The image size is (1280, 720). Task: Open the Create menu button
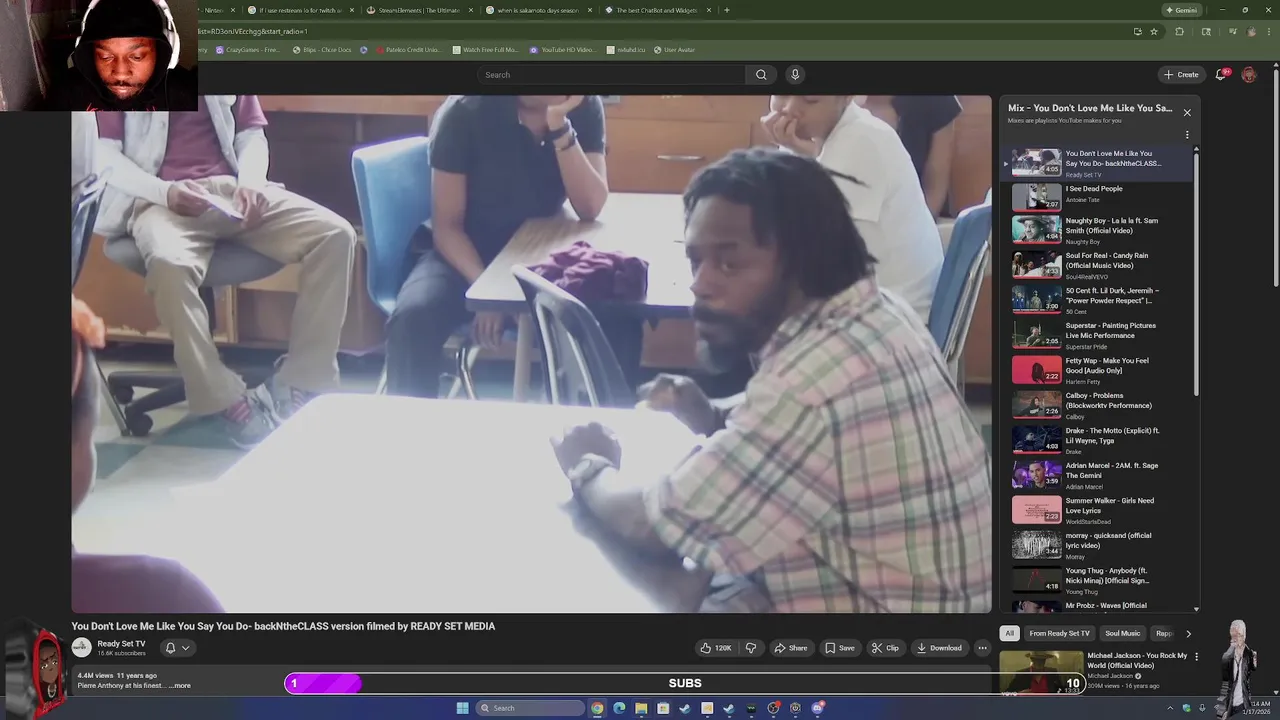click(1181, 75)
